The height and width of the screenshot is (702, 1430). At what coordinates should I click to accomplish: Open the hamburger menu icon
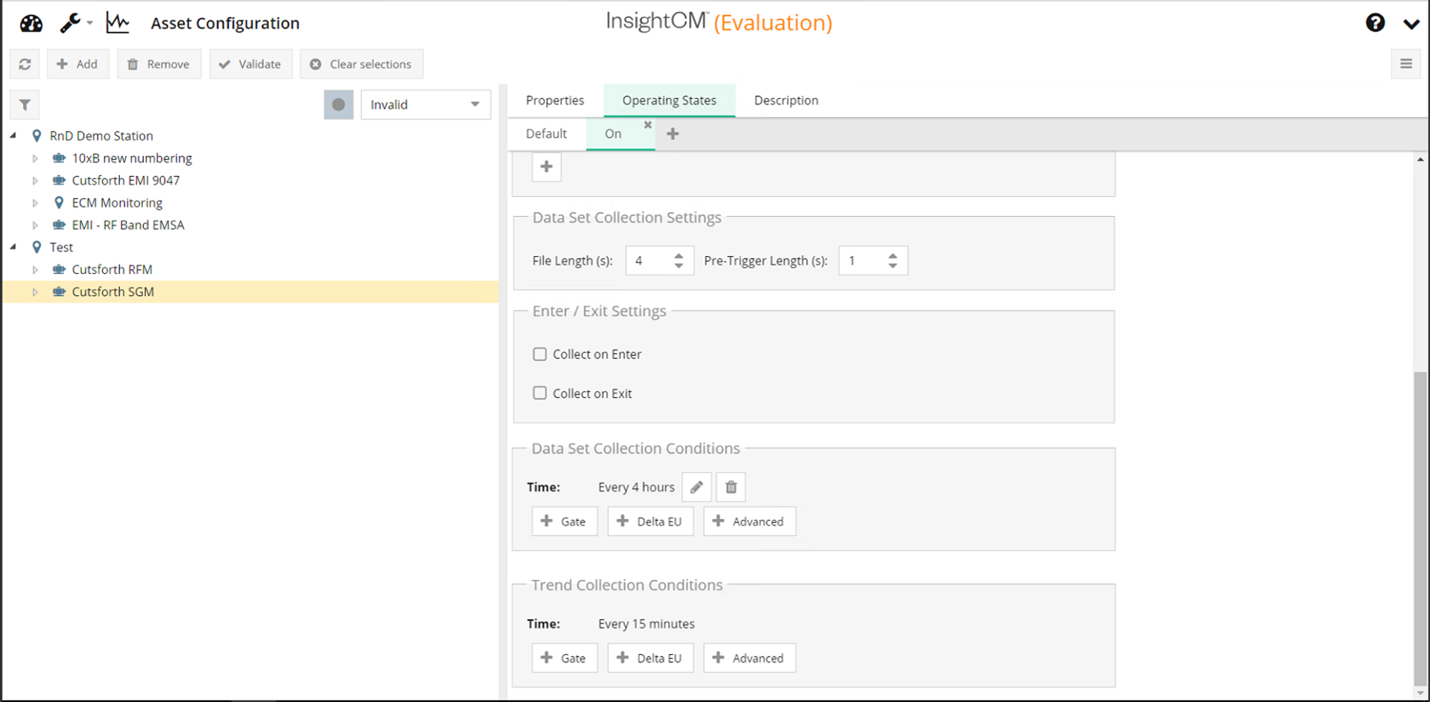point(1406,64)
